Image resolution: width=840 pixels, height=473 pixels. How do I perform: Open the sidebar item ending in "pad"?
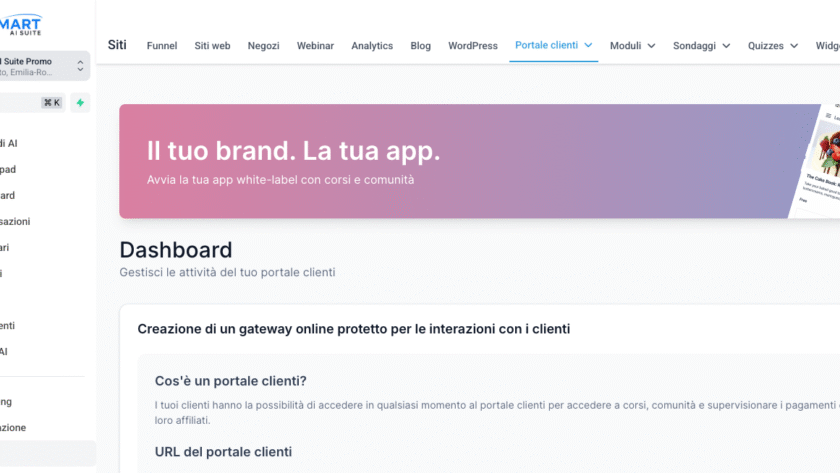8,169
